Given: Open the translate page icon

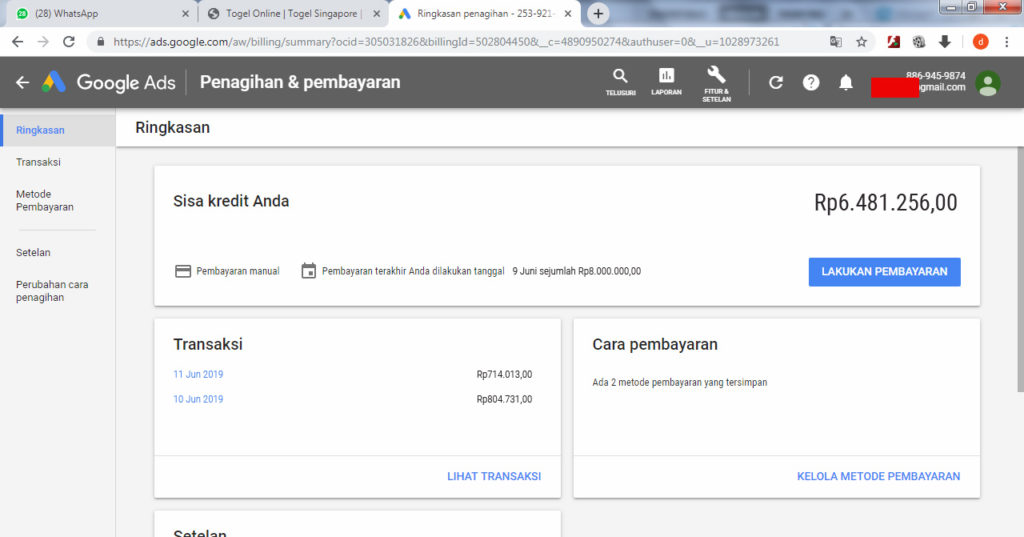Looking at the screenshot, I should (x=835, y=42).
